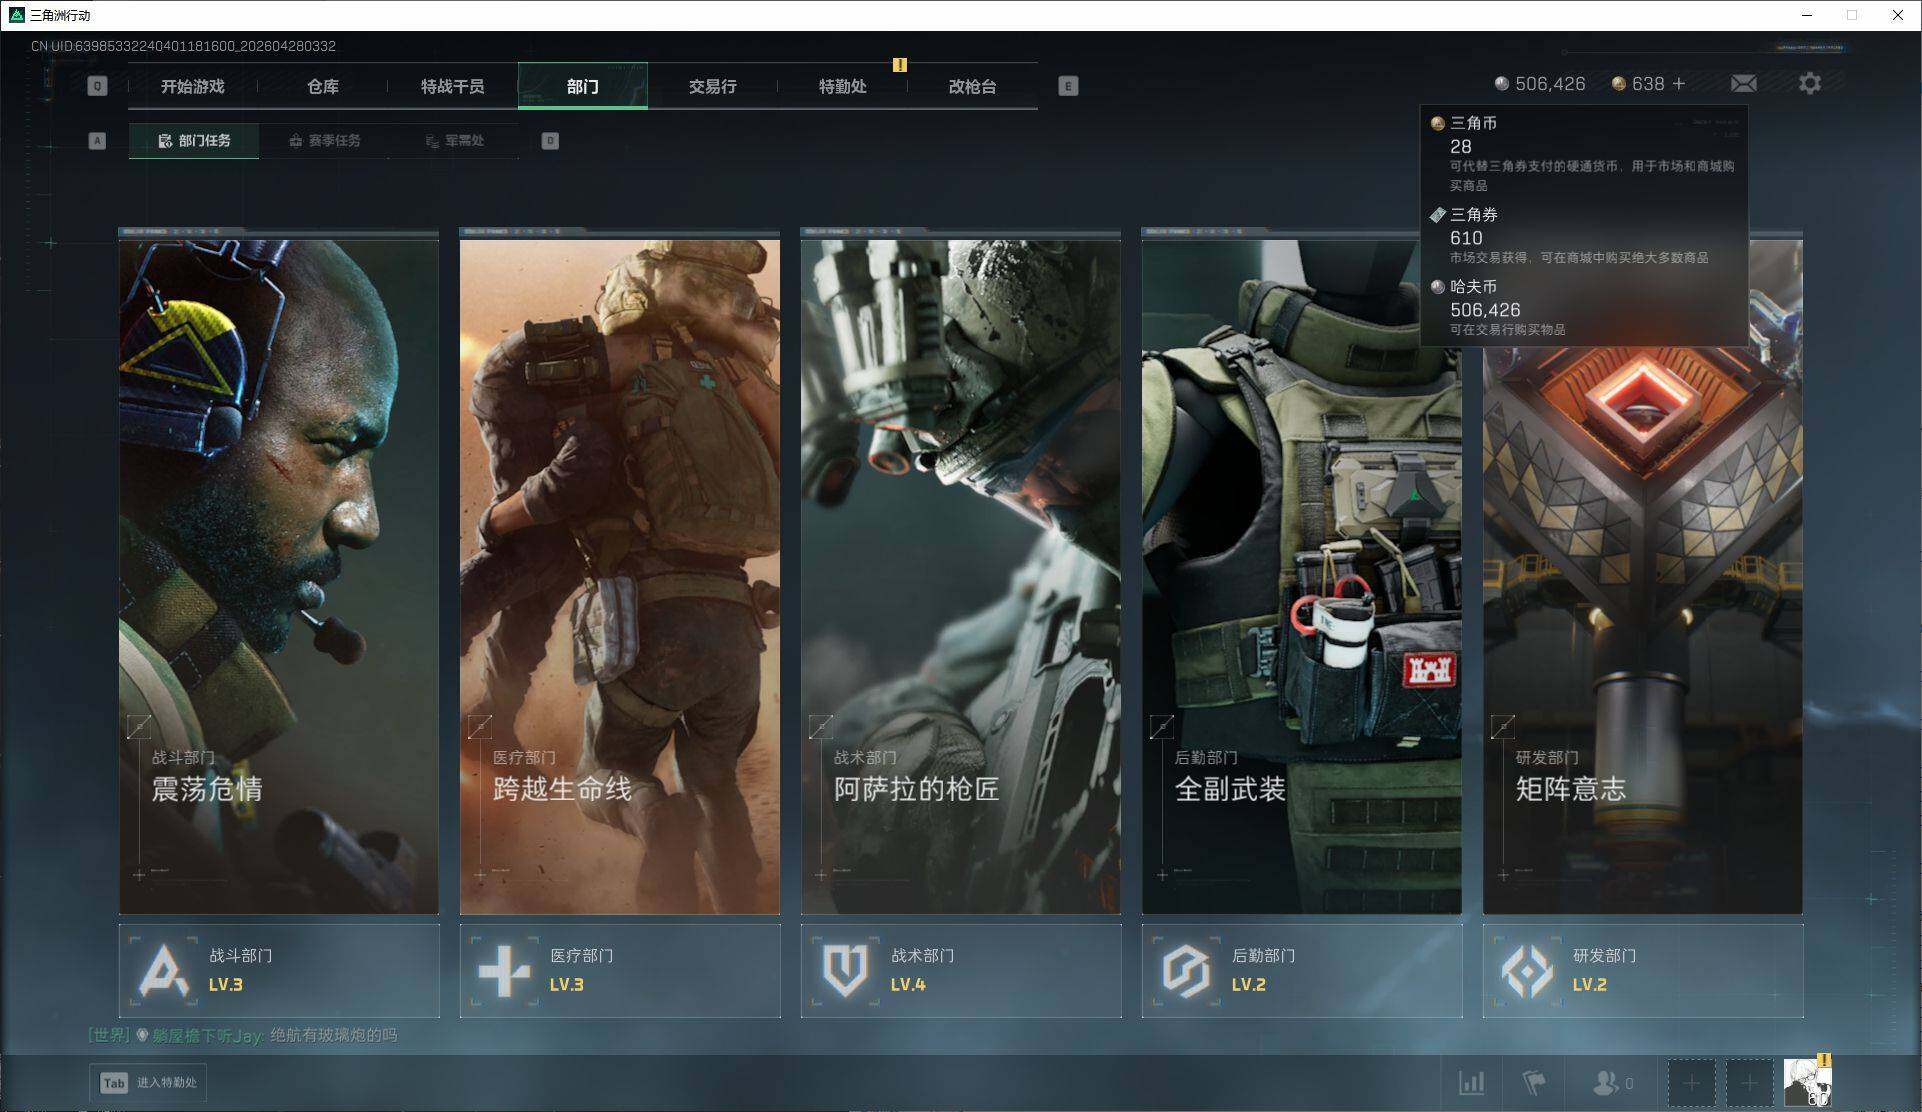Open settings gear icon

pyautogui.click(x=1809, y=84)
